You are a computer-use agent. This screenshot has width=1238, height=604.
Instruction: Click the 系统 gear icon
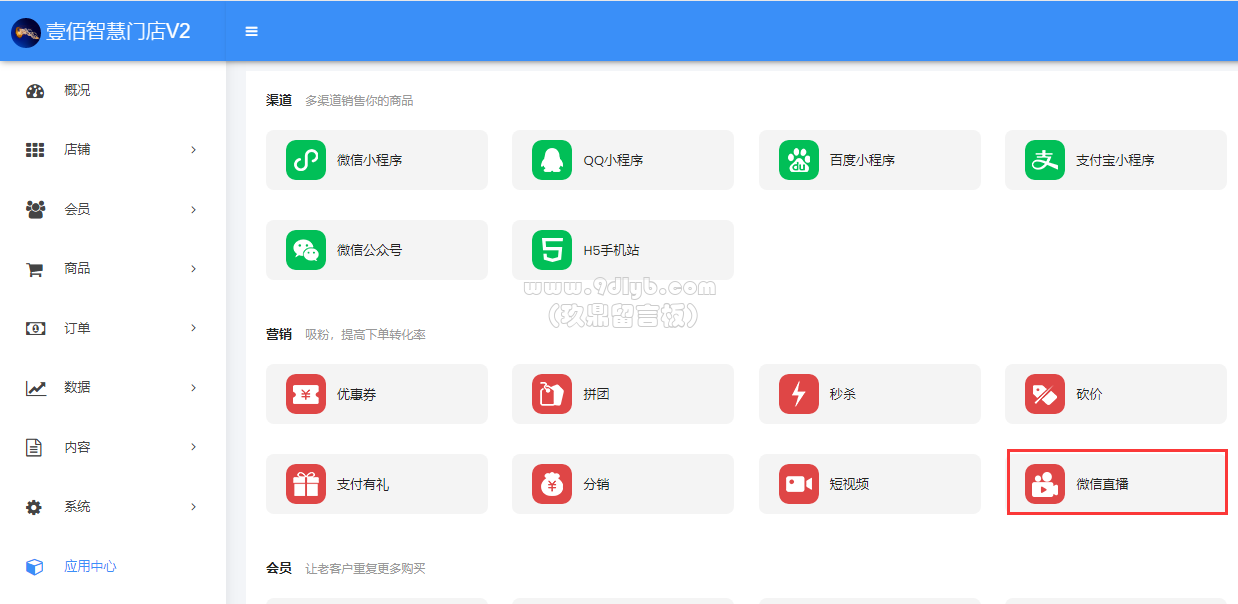34,507
